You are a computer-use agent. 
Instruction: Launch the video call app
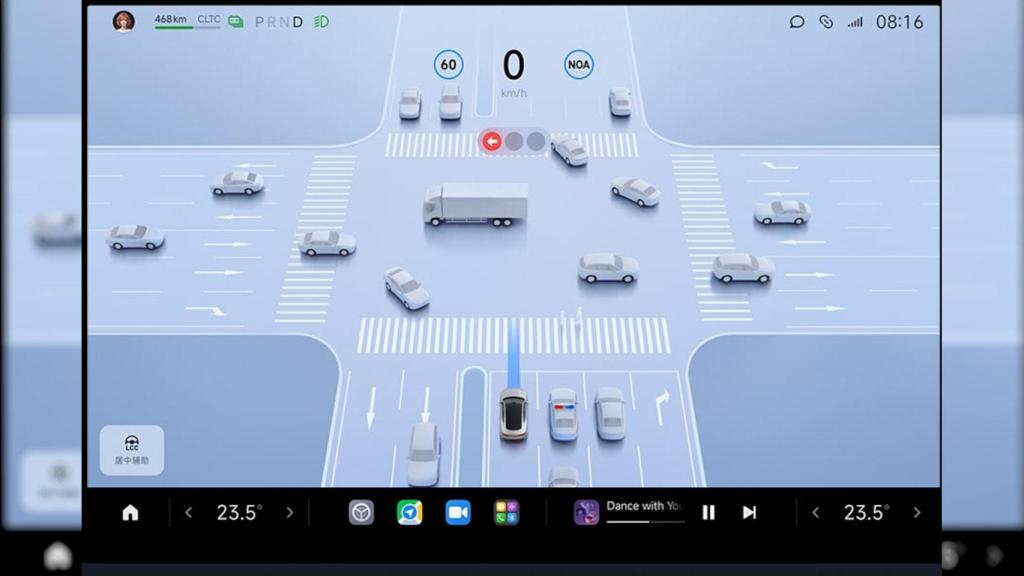pos(458,511)
